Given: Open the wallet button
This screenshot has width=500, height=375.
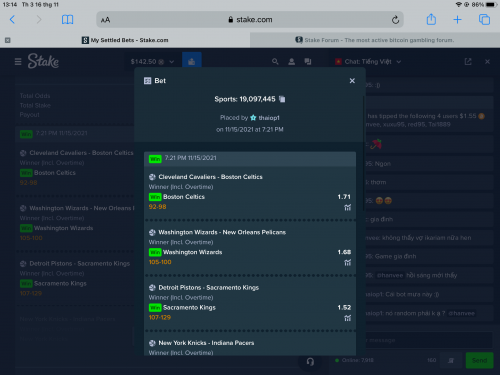Looking at the screenshot, I should click(192, 61).
